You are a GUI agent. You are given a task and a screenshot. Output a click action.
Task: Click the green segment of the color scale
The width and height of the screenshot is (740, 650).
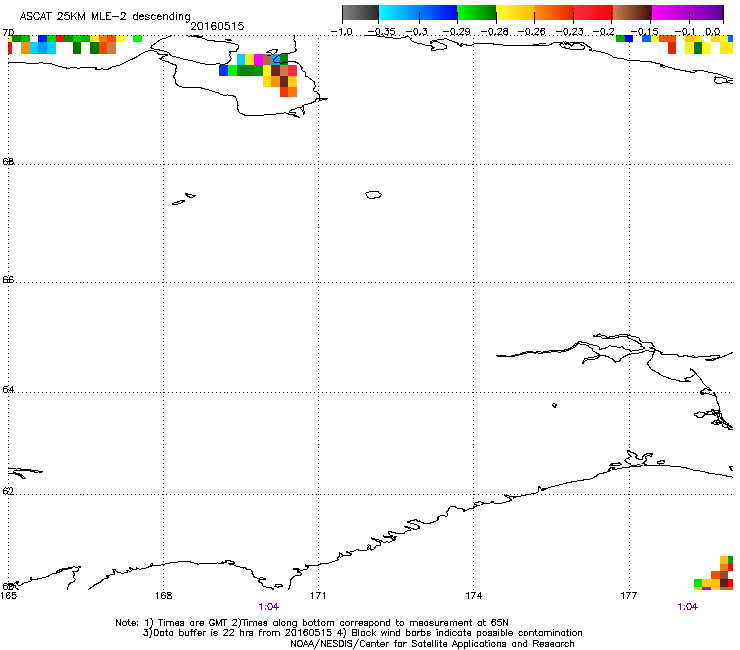[x=477, y=13]
